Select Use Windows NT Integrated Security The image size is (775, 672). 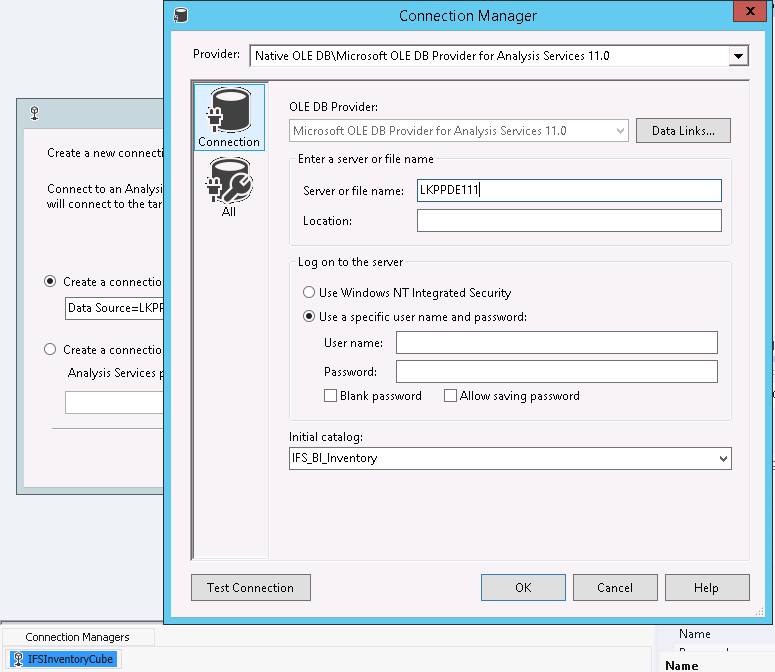click(x=310, y=293)
